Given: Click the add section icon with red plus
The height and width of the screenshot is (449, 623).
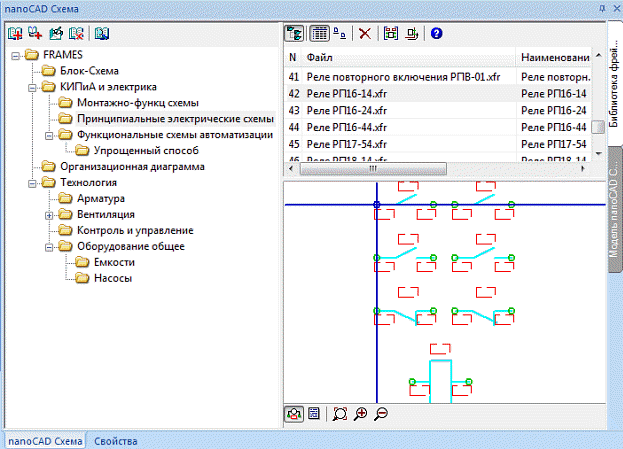Looking at the screenshot, I should click(35, 33).
